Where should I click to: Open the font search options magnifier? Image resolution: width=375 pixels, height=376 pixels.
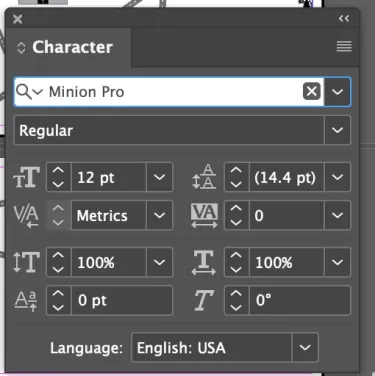tap(29, 92)
